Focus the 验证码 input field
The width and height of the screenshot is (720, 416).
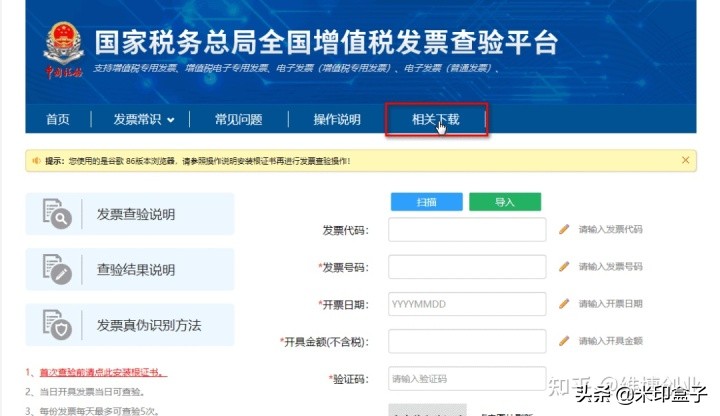coord(467,379)
